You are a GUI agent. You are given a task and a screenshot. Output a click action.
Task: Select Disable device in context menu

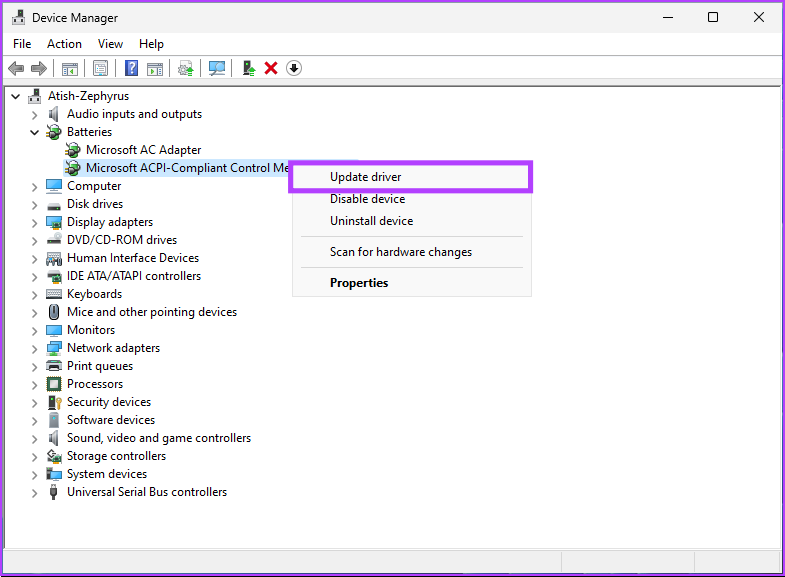point(367,199)
